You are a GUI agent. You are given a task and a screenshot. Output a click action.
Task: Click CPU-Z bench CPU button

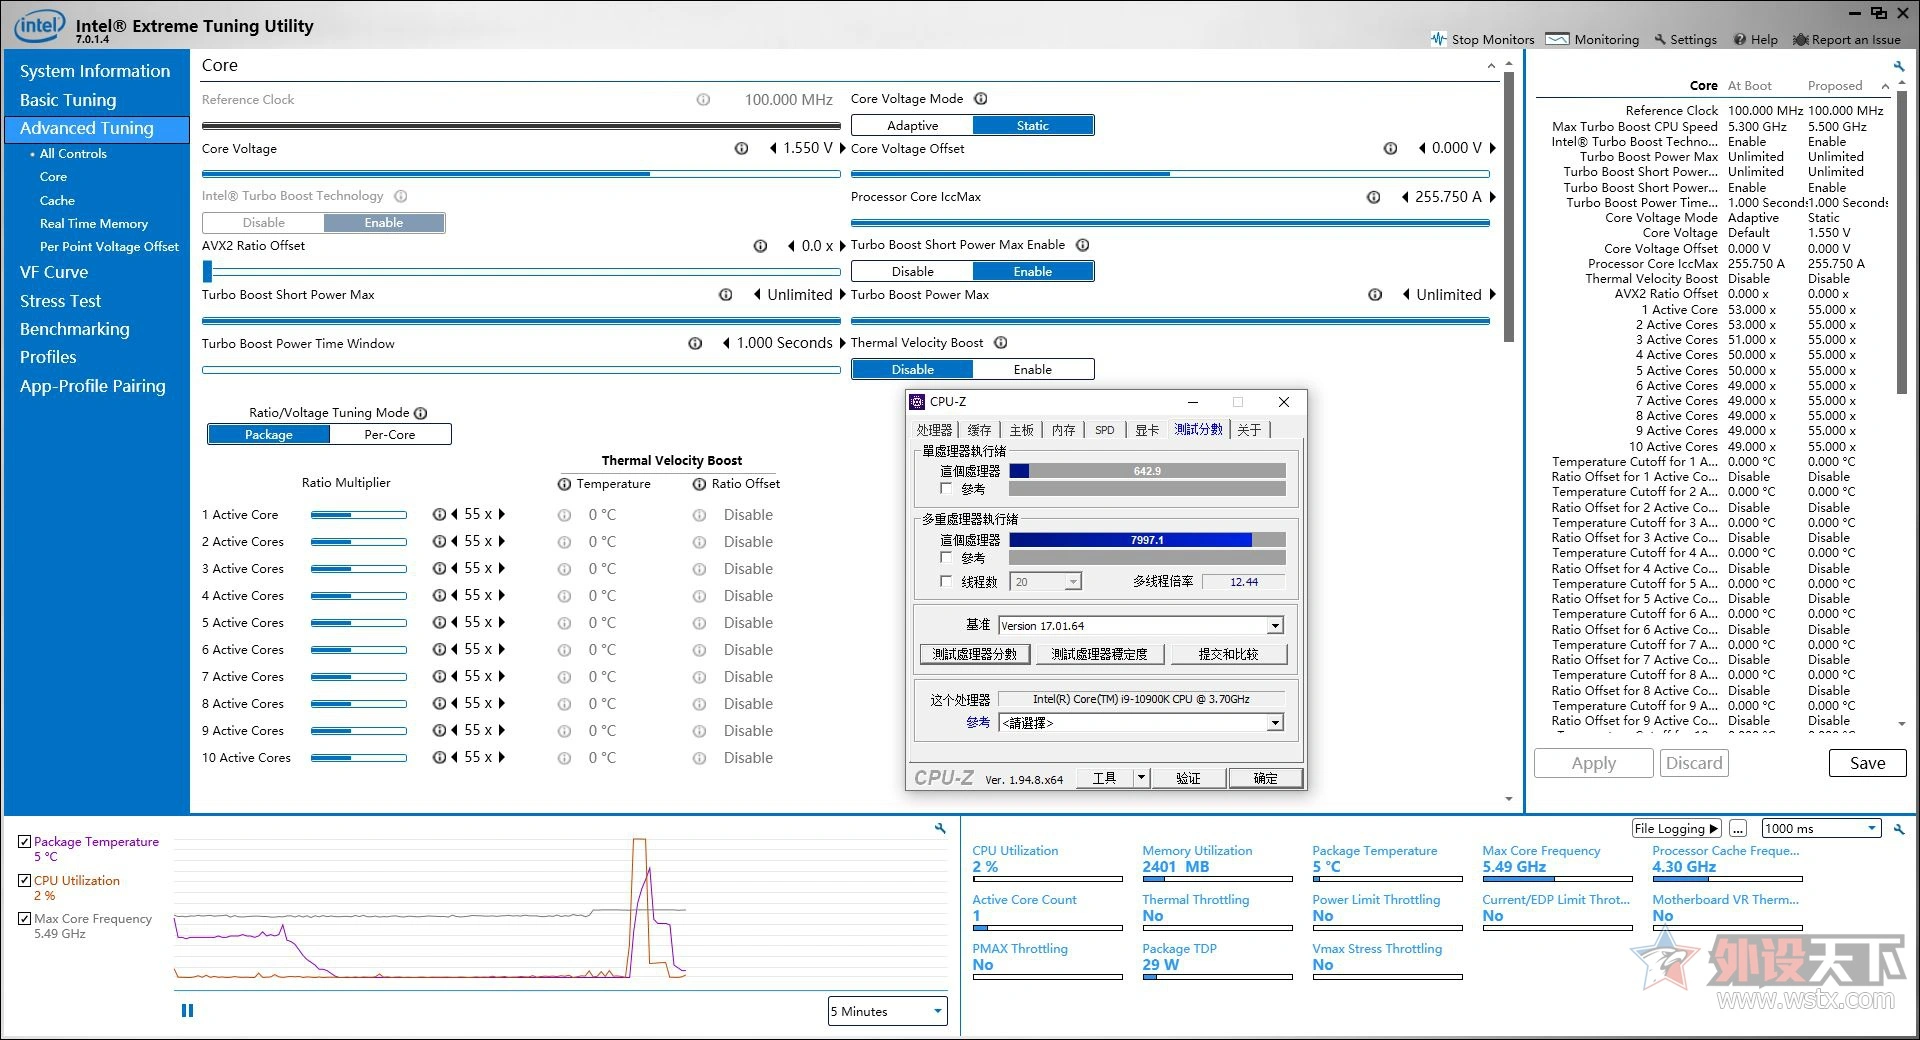click(x=975, y=654)
